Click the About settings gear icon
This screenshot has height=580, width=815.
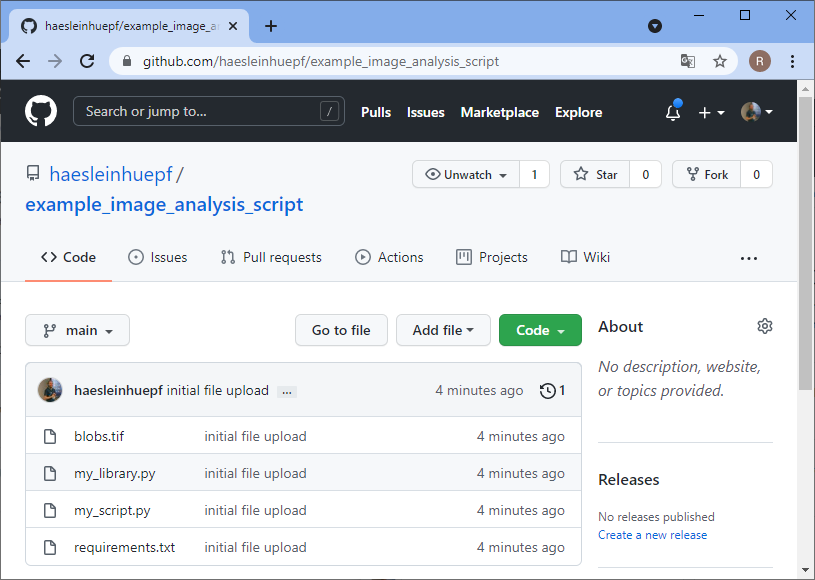click(x=765, y=326)
